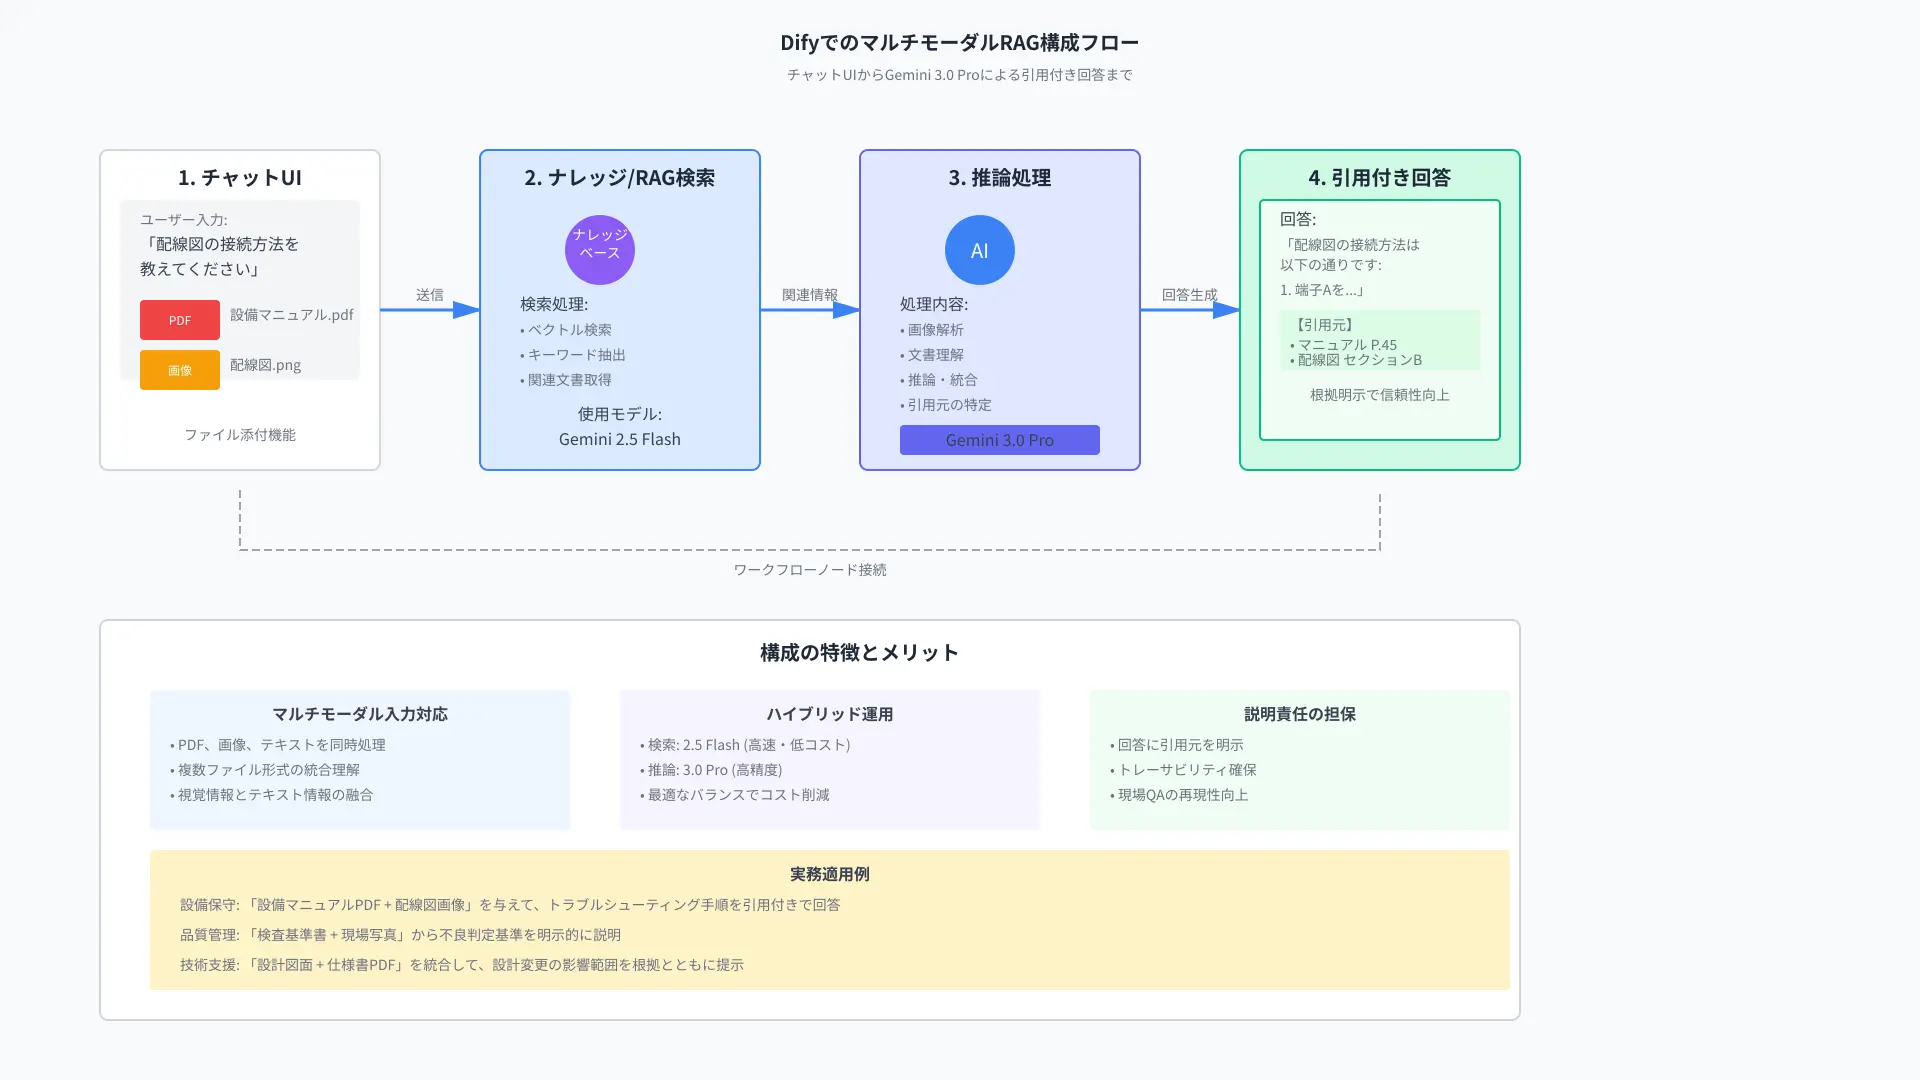Click the 複数ファイル形式の統合理解 line
The height and width of the screenshot is (1080, 1920).
coord(265,770)
